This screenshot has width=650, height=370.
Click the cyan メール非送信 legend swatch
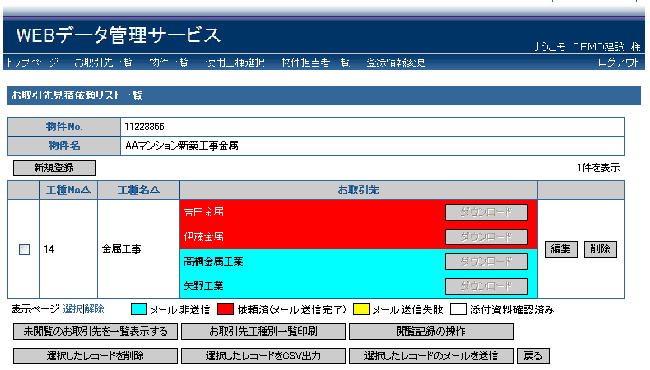pos(138,309)
